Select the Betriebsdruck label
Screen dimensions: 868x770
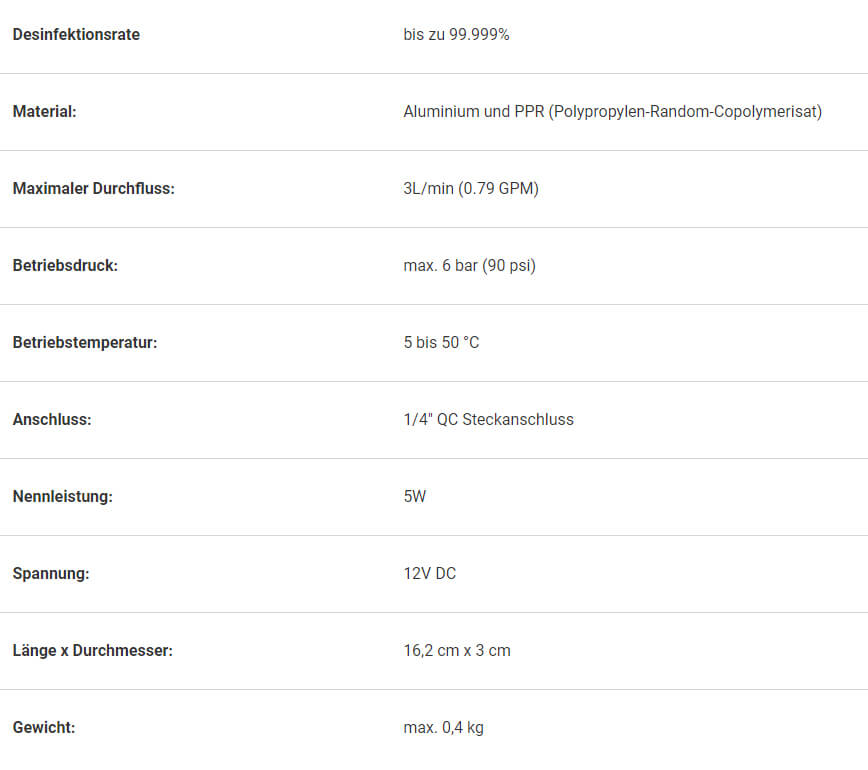(65, 265)
